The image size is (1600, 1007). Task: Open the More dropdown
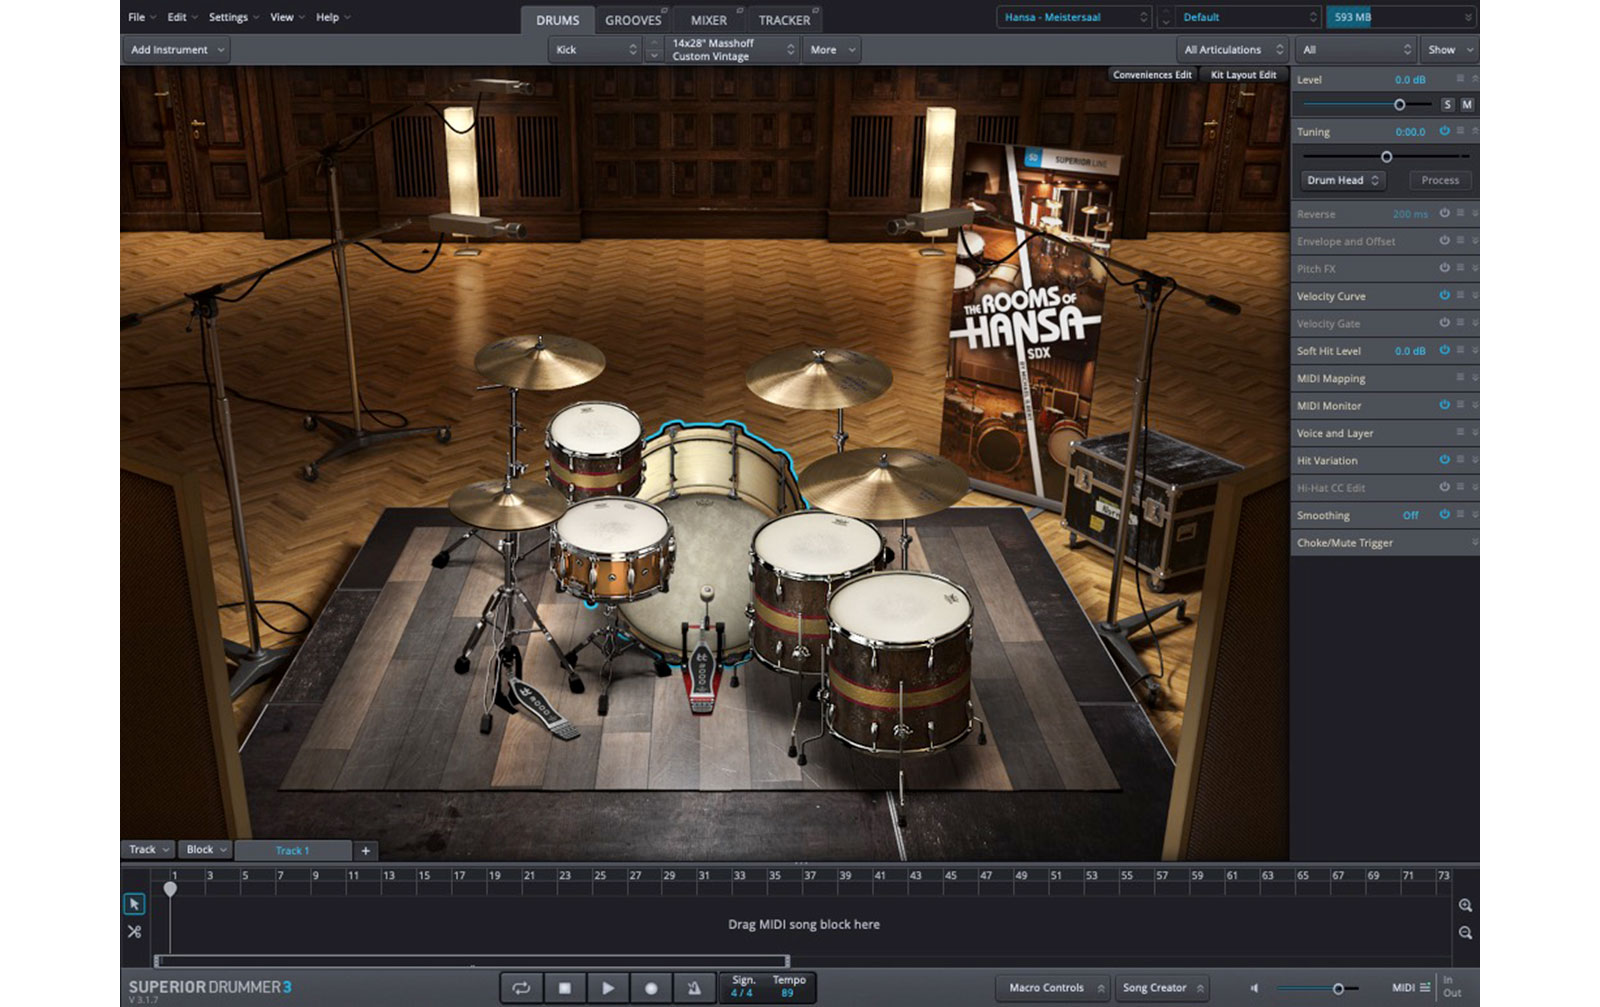832,50
